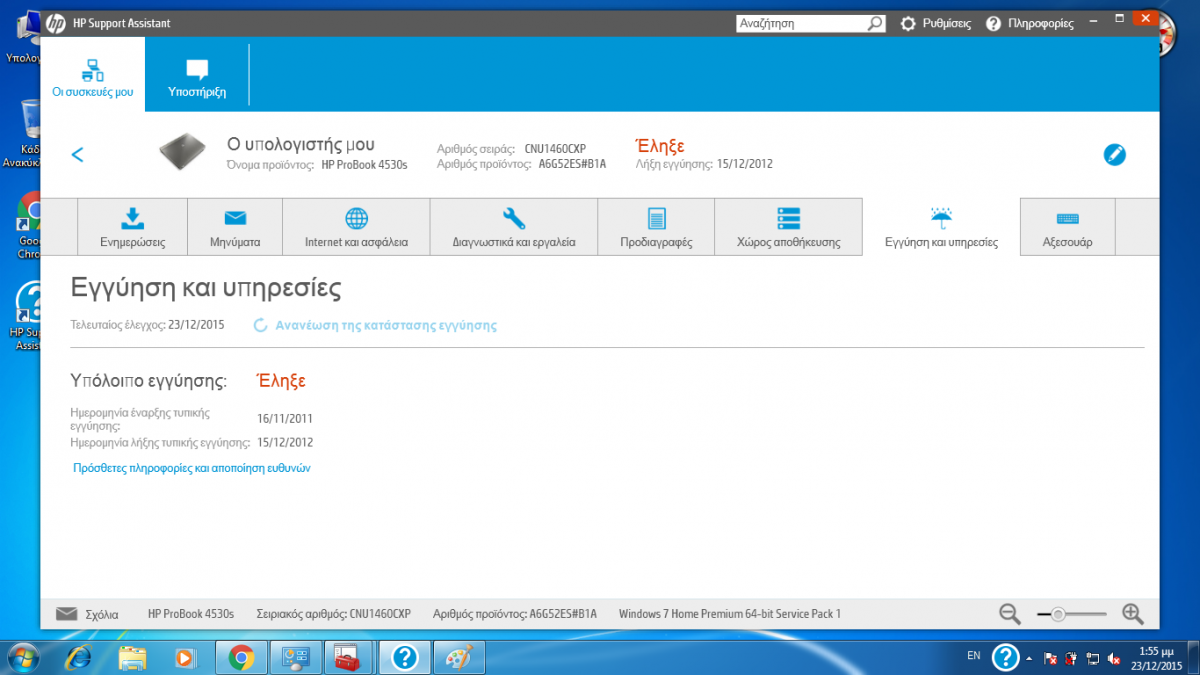
Task: Click the HP logo in title bar
Action: 55,23
